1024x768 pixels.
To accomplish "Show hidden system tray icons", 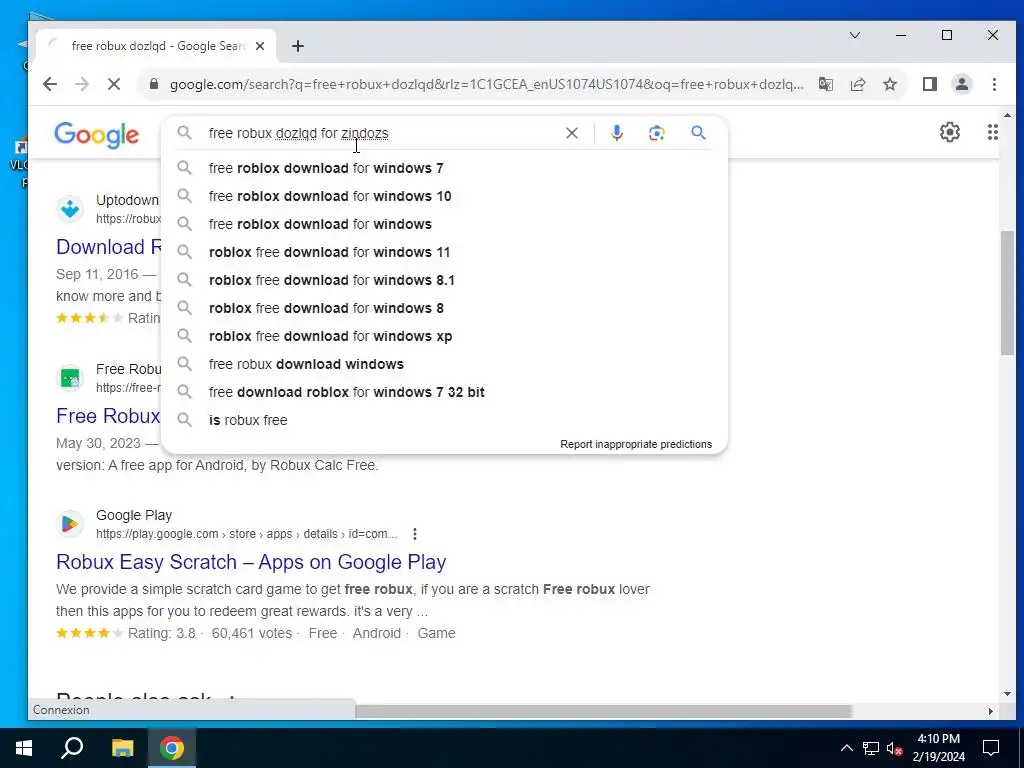I will point(846,748).
